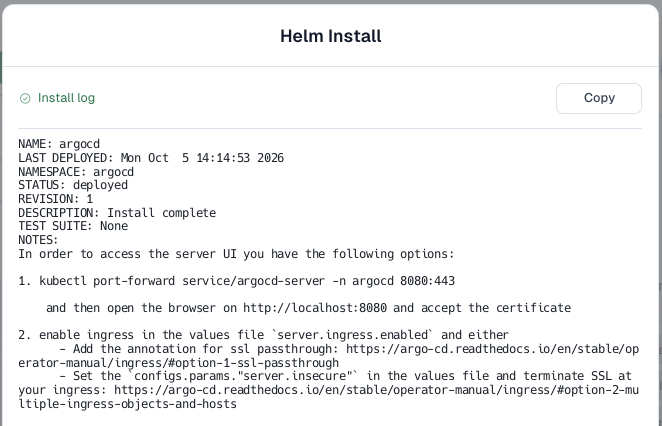Click the 'DESCRIPTION: Install complete' line
The image size is (662, 426).
[117, 212]
